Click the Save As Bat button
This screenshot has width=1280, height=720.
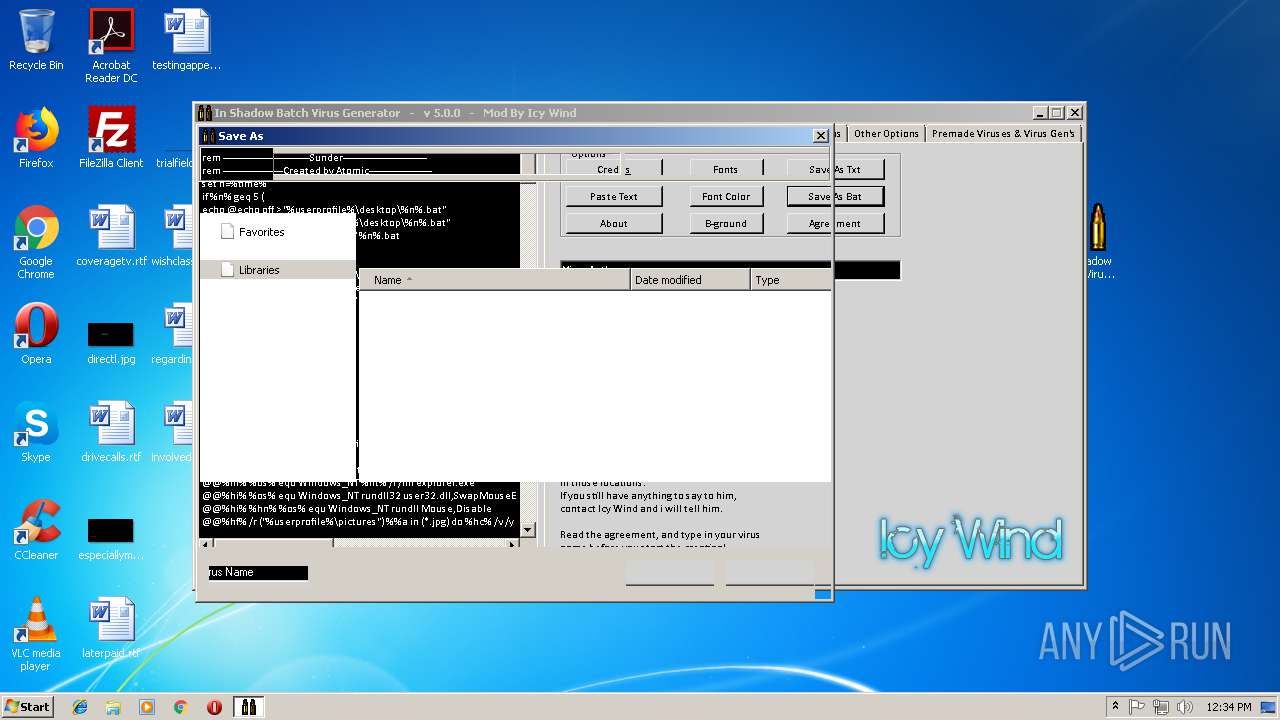tap(835, 197)
